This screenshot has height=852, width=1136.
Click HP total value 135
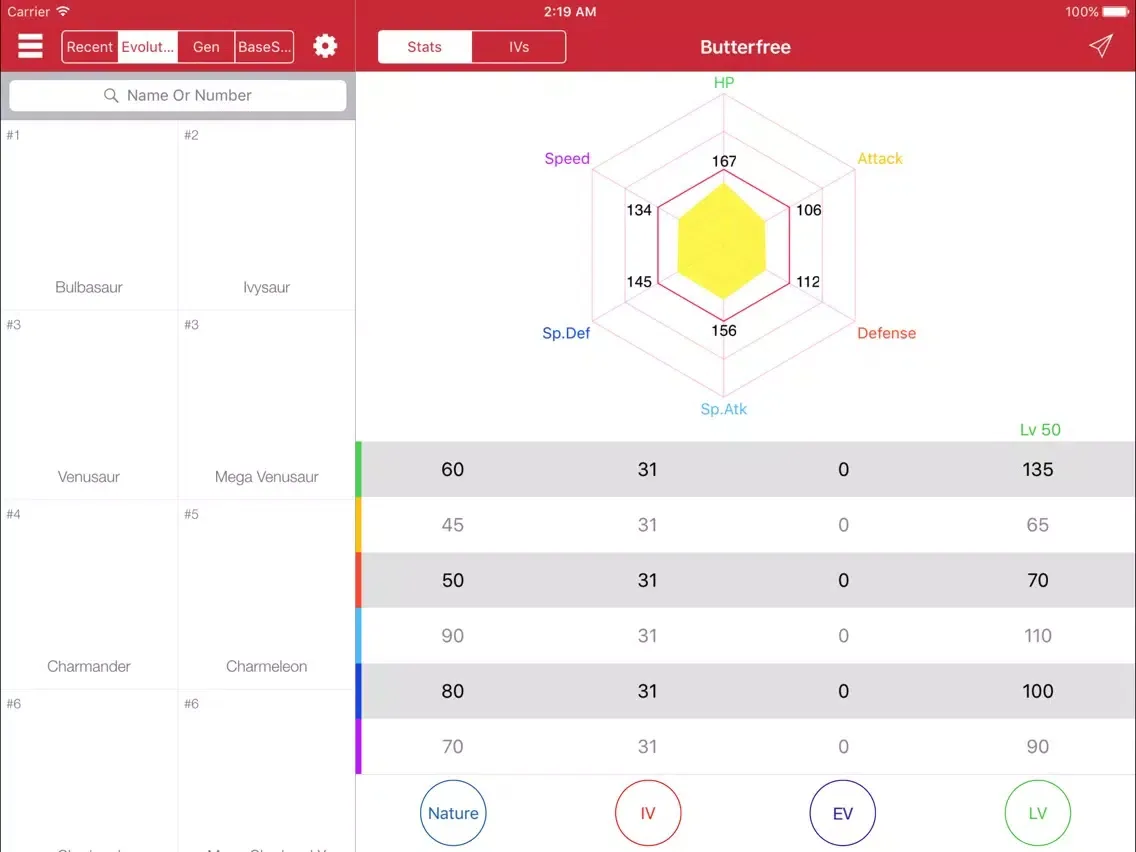(x=1037, y=469)
